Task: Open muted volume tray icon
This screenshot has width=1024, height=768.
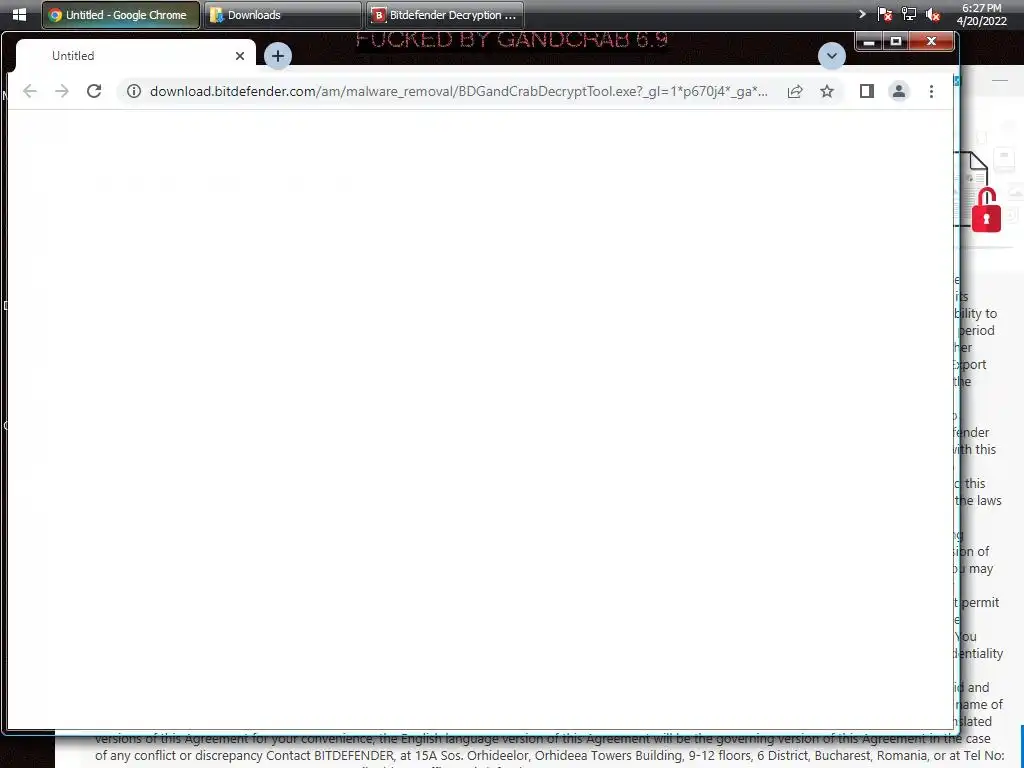Action: click(933, 14)
